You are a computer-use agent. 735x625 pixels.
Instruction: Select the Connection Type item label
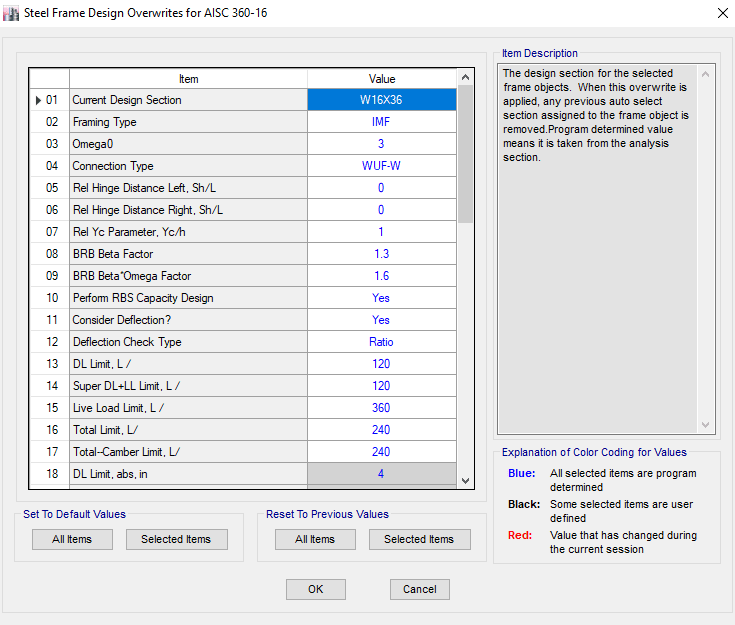pos(188,166)
